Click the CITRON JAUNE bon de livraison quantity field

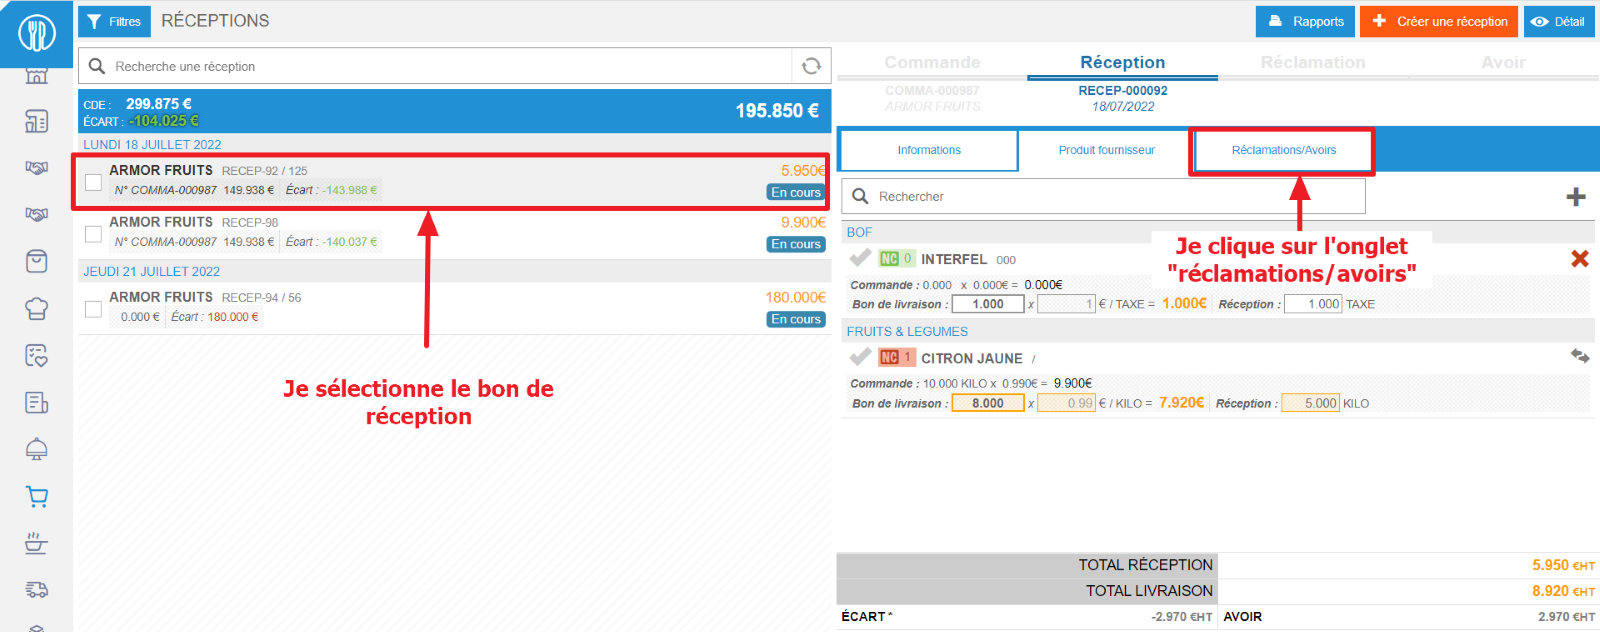[987, 403]
